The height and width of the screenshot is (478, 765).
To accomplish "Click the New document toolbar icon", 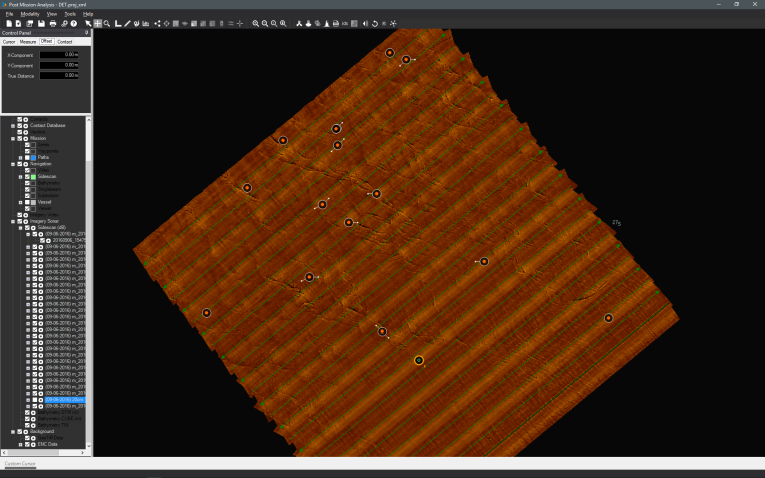I will [9, 23].
